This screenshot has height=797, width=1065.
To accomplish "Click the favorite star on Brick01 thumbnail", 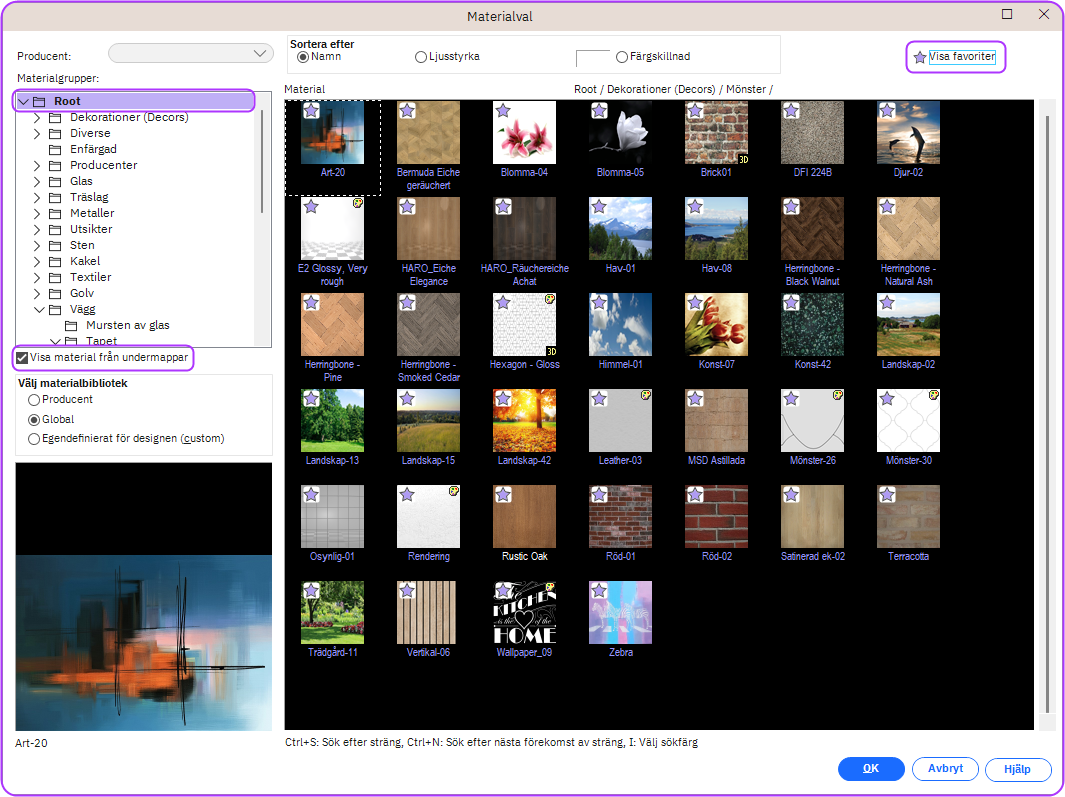I will click(695, 111).
